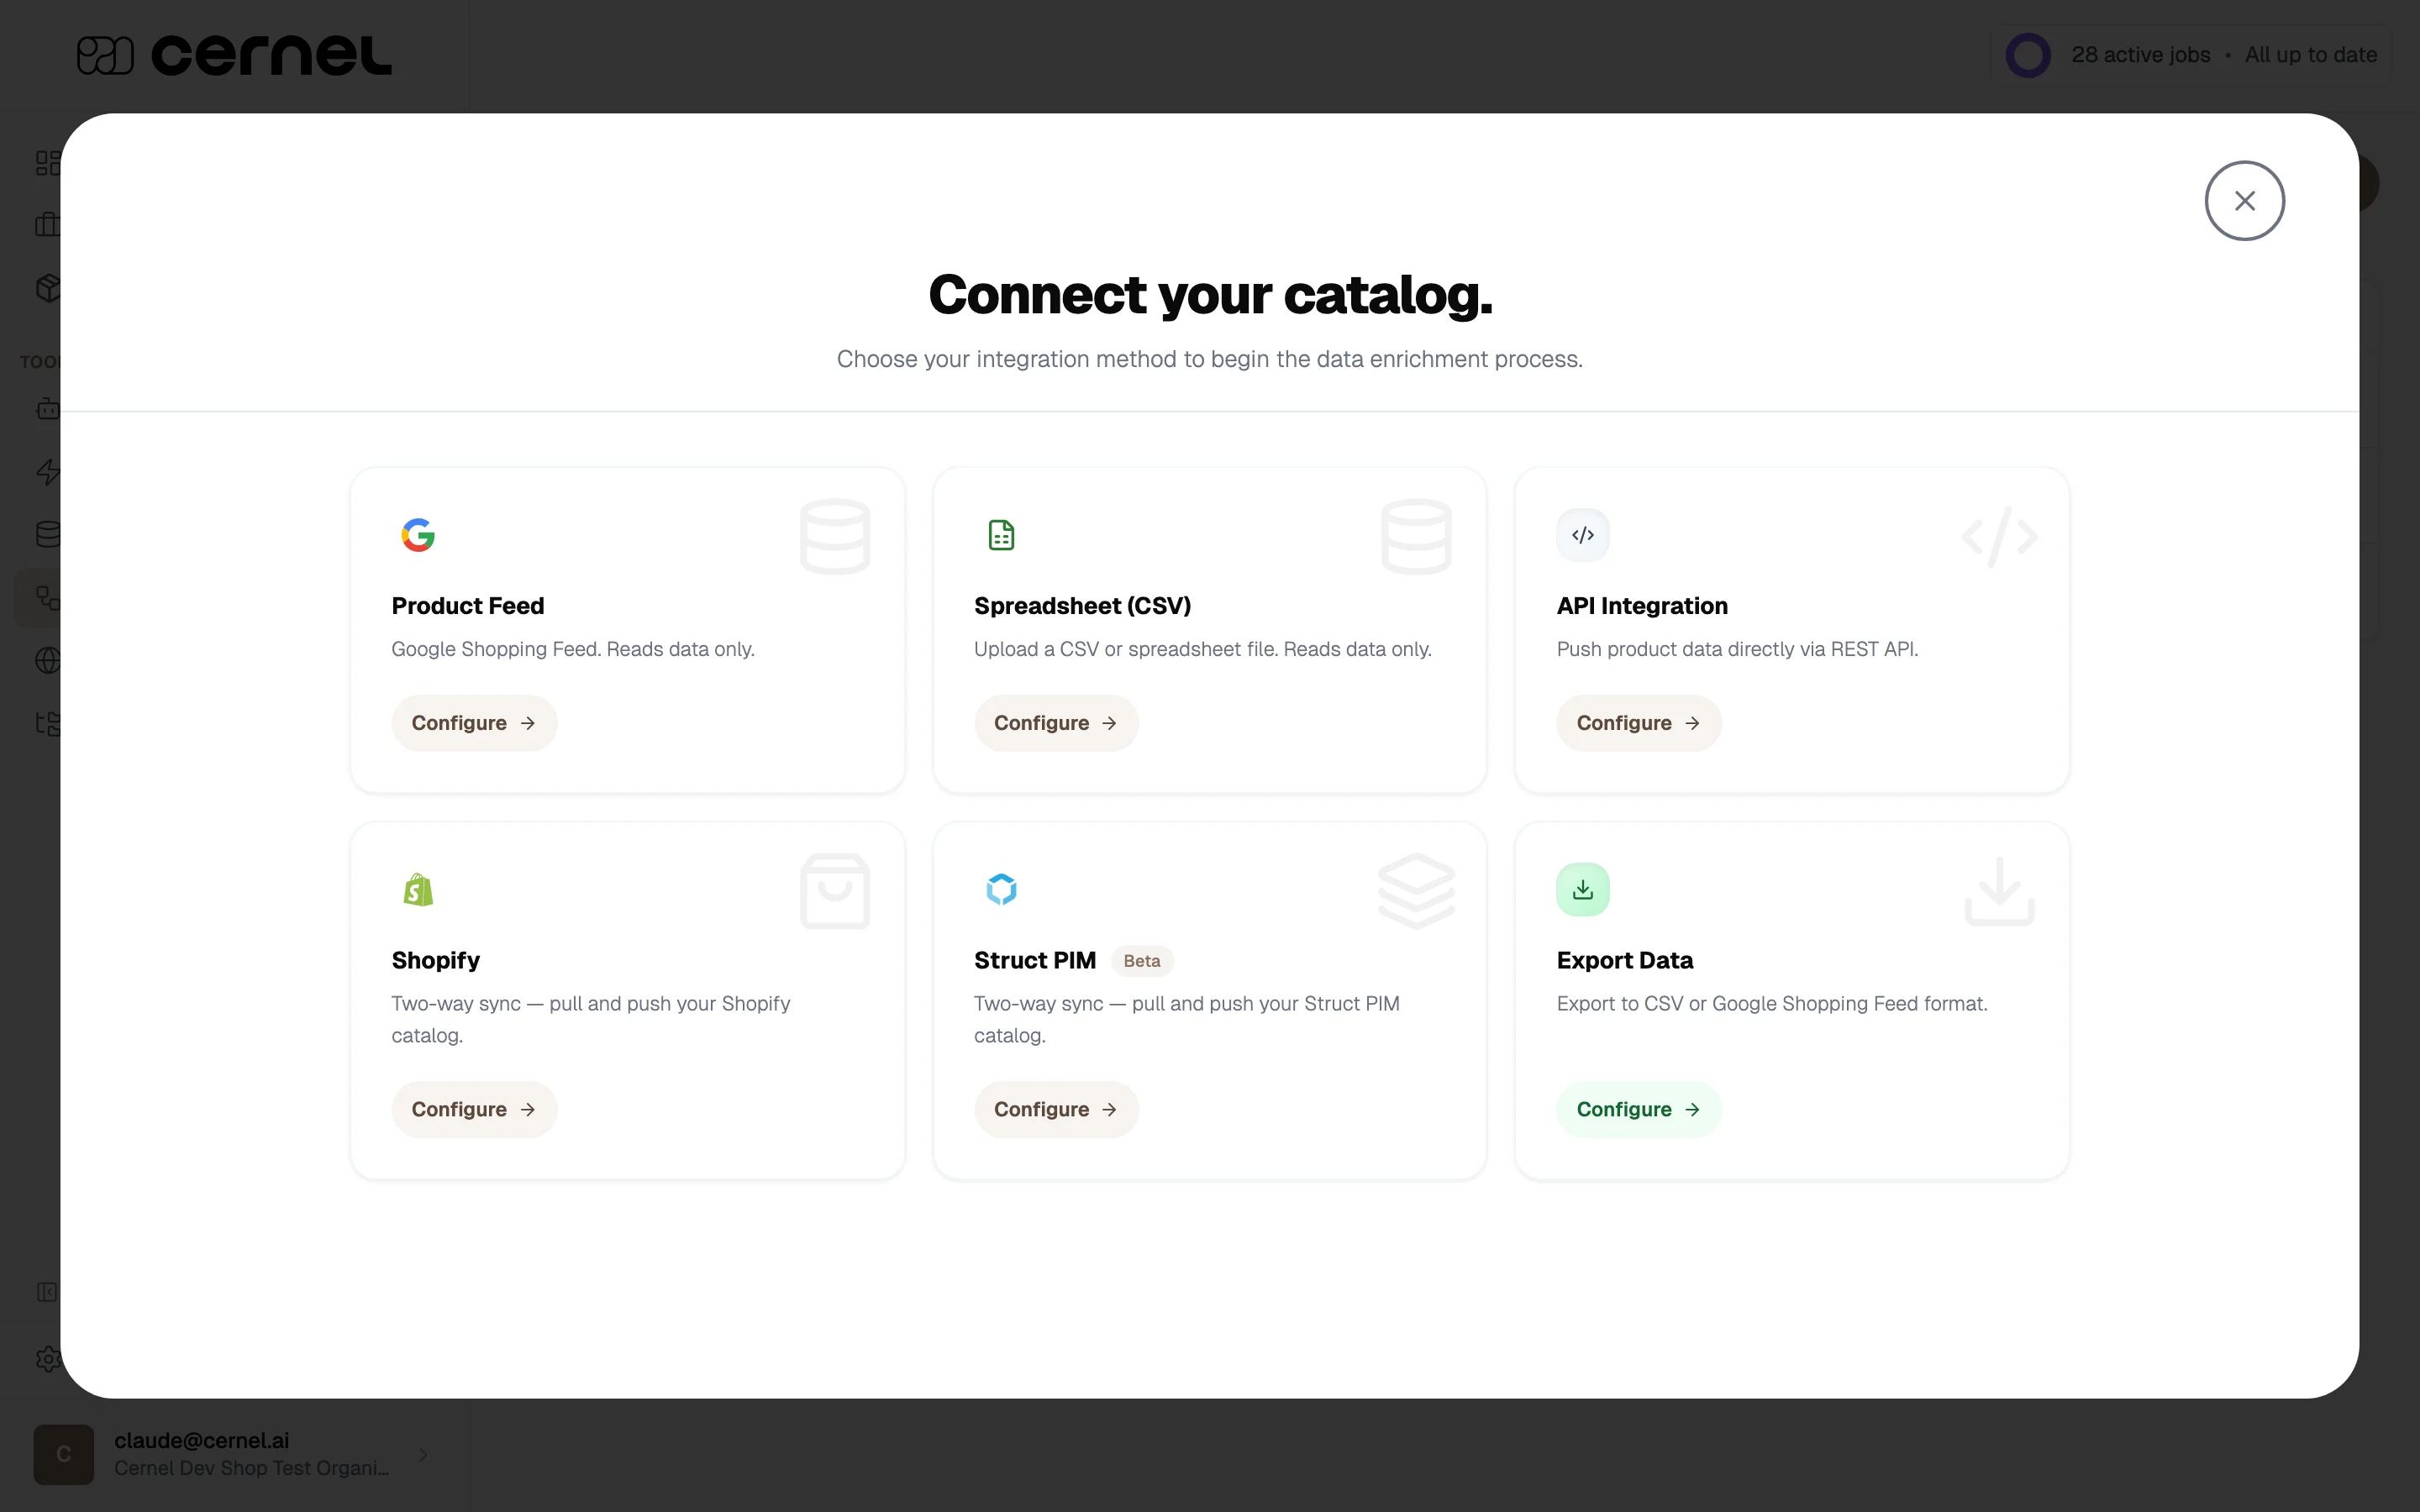Click 'Google Shopping Feed. Reads data only.' text
Viewport: 2420px width, 1512px height.
click(x=573, y=649)
